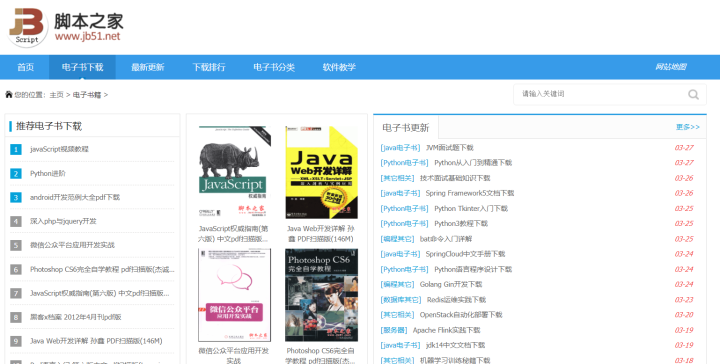
Task: Open jdk14中文文档下载 entry
Action: tap(455, 345)
